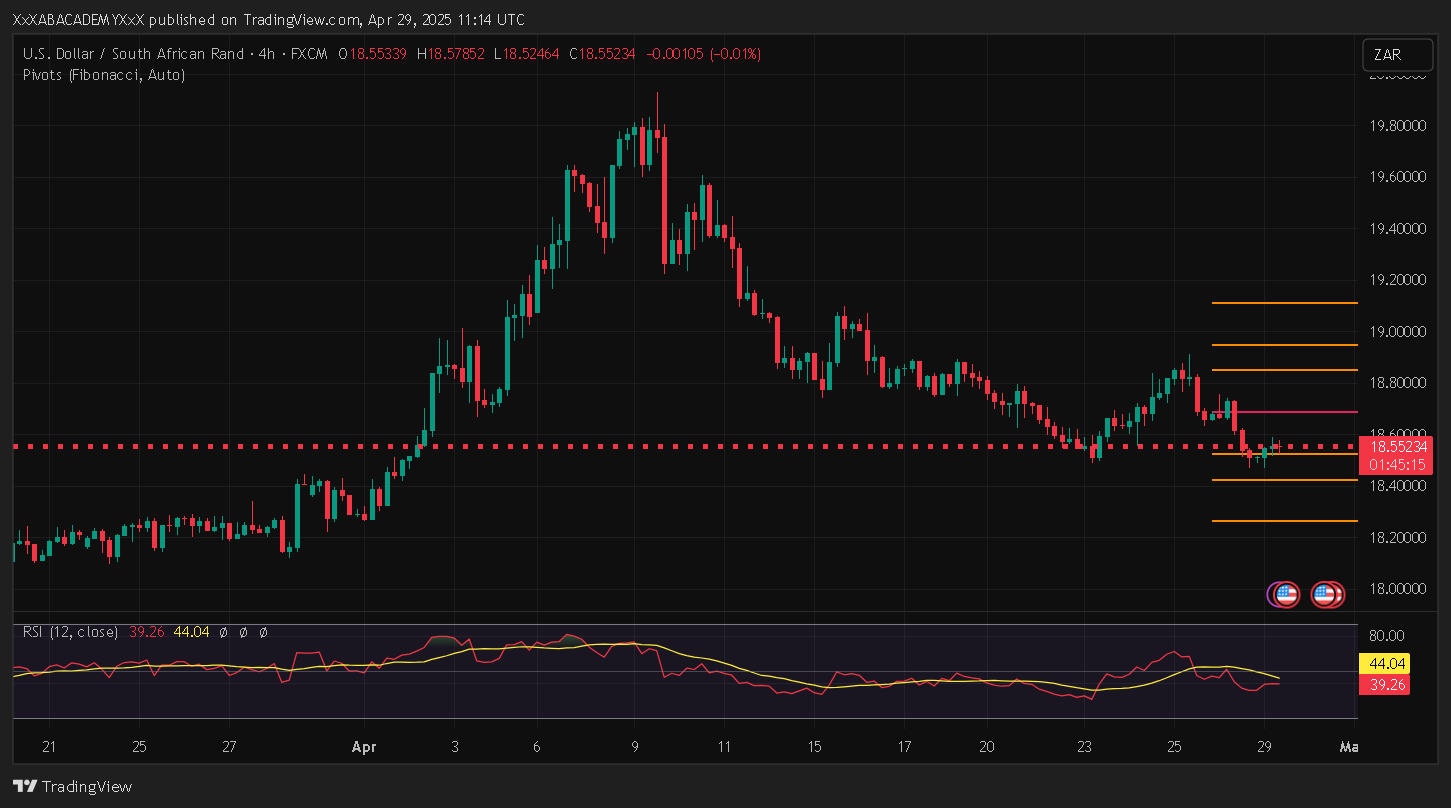Click the TradingView wordmark at bottom left
Image resolution: width=1451 pixels, height=808 pixels.
(x=87, y=787)
